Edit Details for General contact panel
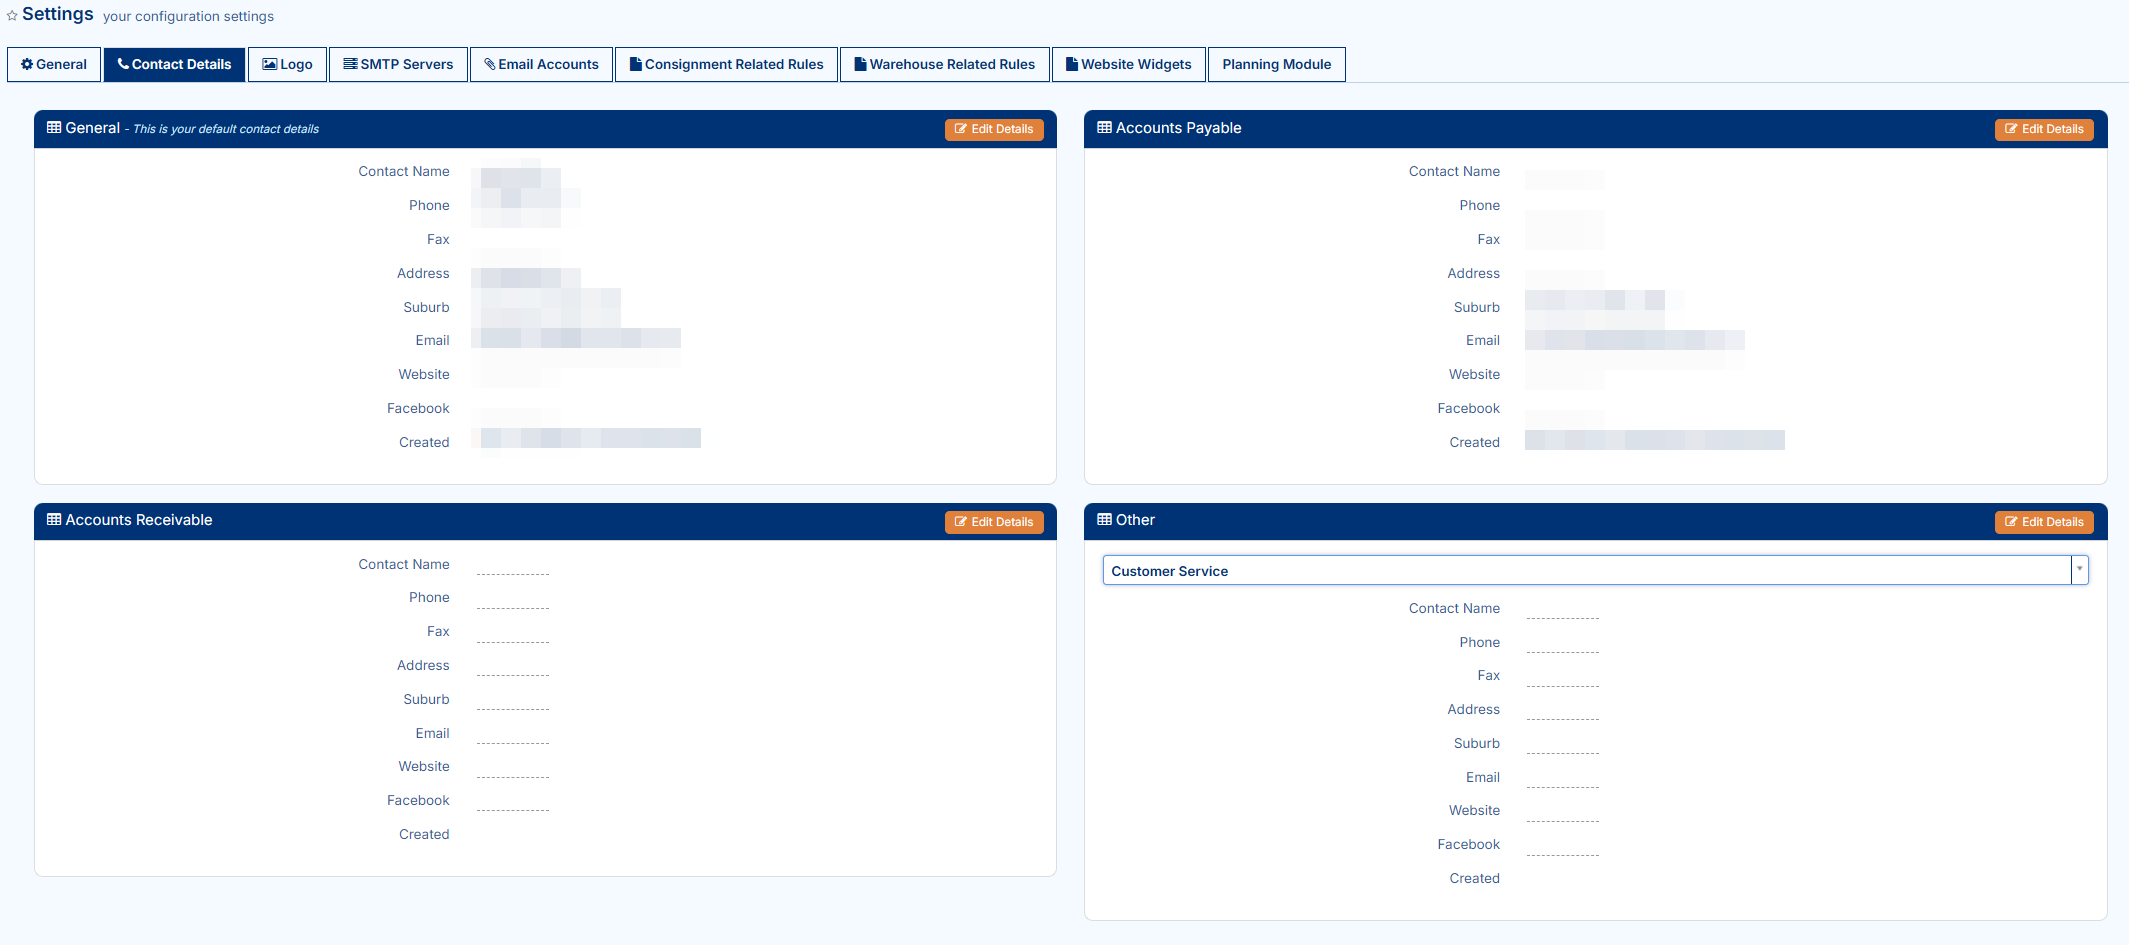This screenshot has height=945, width=2129. (x=993, y=129)
